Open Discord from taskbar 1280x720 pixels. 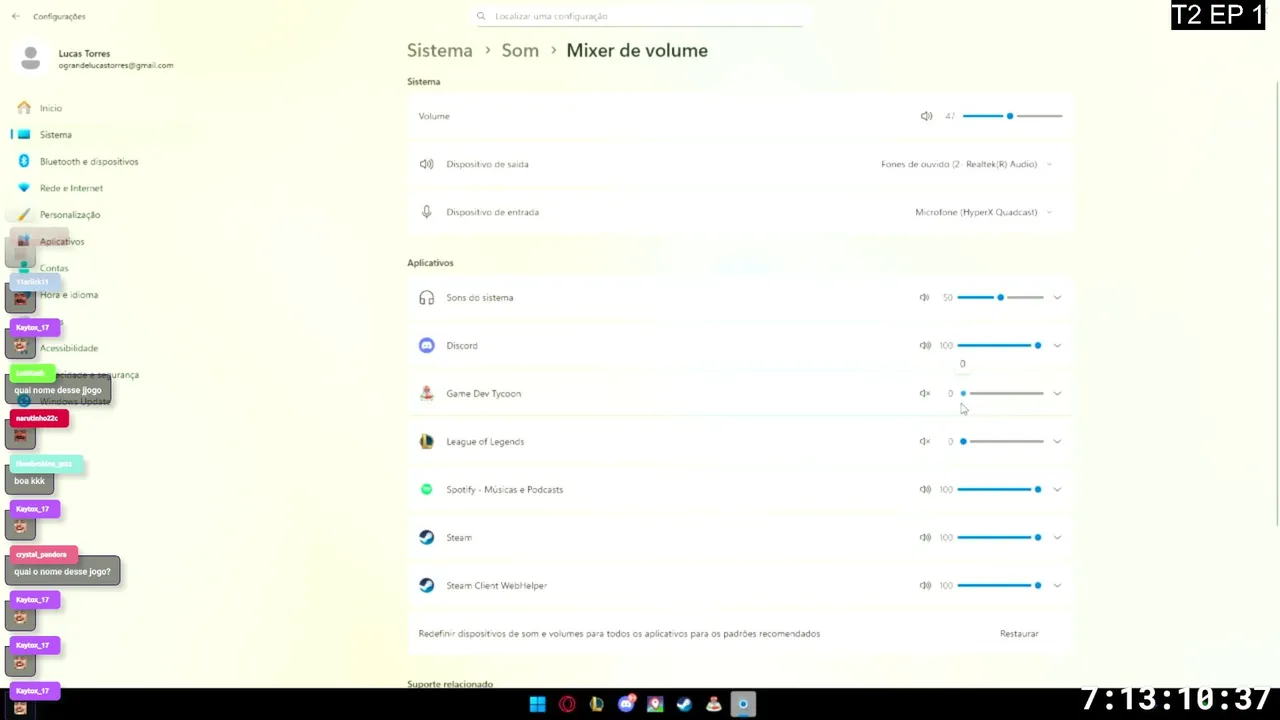[x=626, y=704]
